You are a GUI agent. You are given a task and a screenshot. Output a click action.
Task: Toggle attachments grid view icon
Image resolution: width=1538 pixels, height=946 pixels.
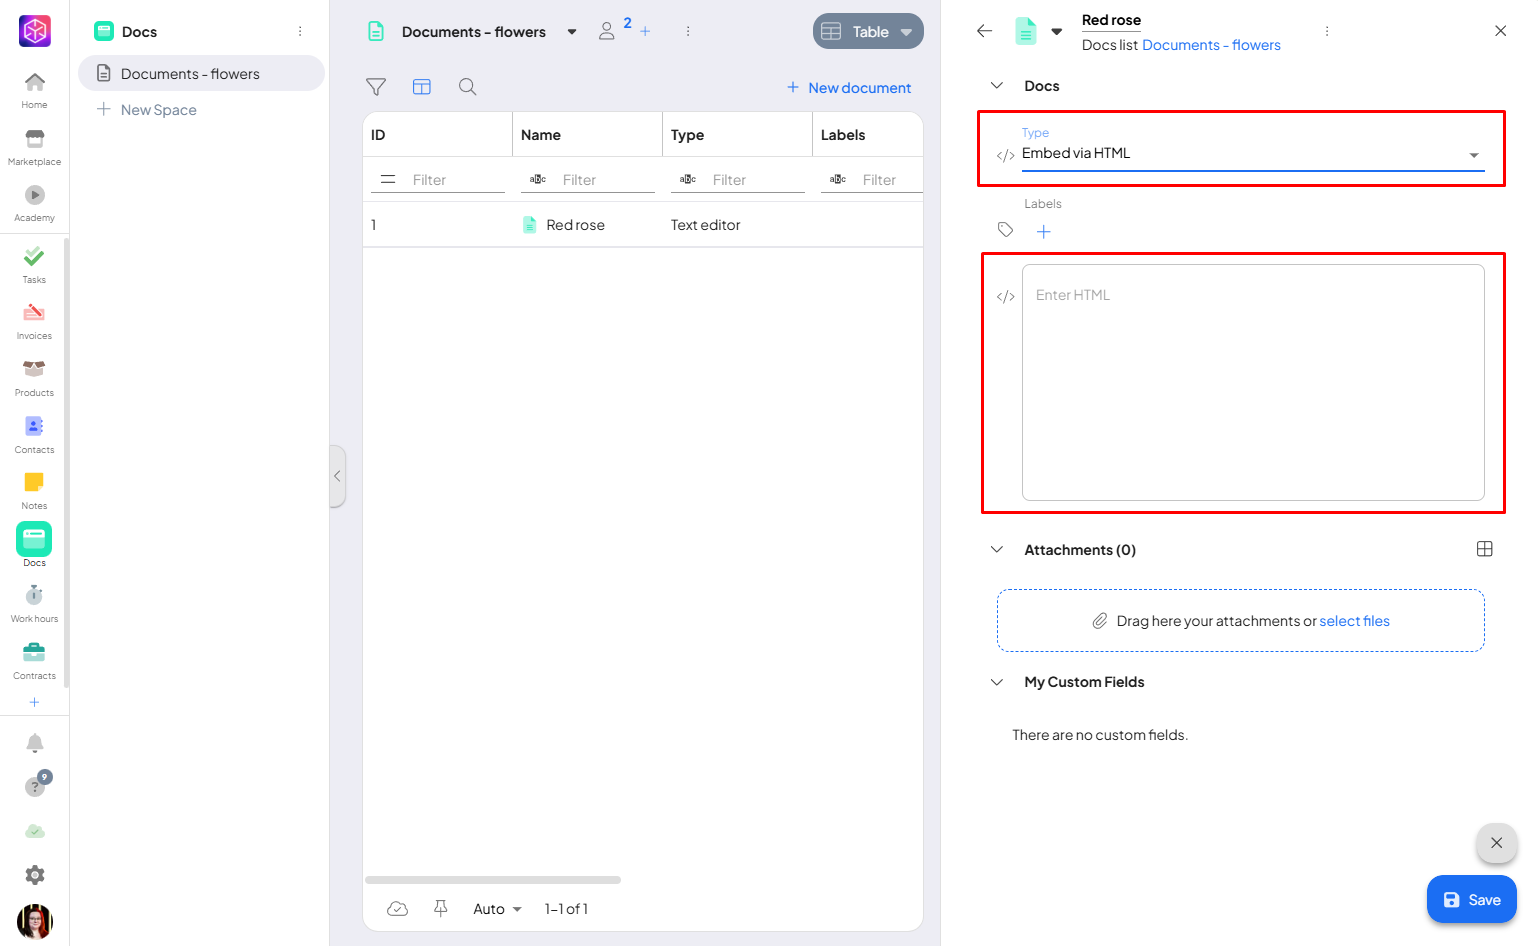[1484, 549]
